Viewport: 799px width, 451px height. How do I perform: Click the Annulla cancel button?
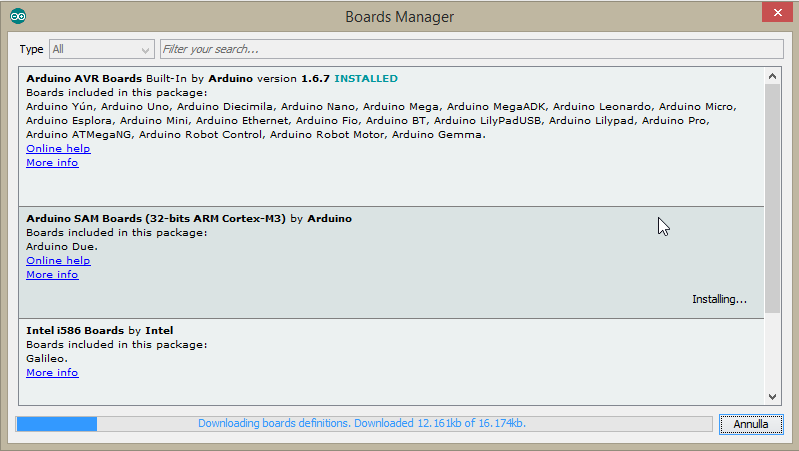(751, 424)
